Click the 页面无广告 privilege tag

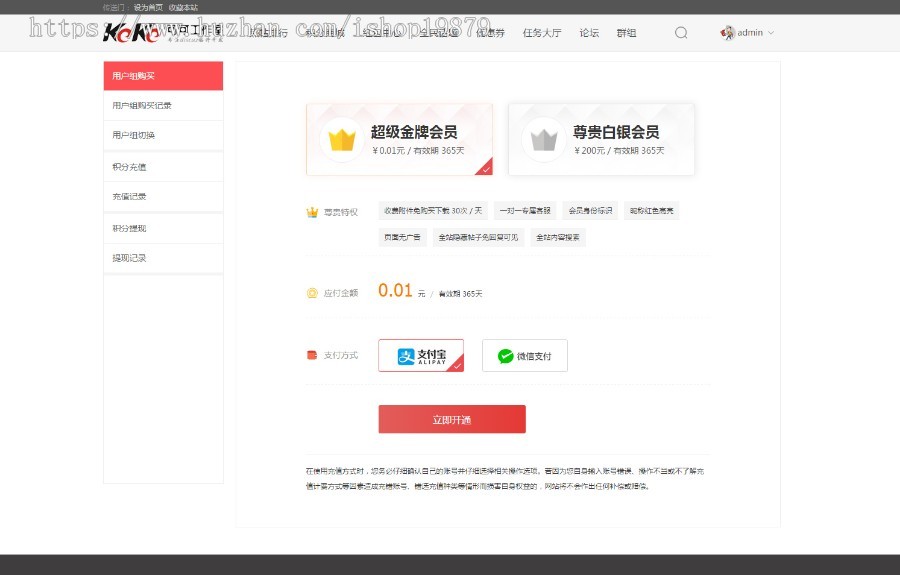402,237
